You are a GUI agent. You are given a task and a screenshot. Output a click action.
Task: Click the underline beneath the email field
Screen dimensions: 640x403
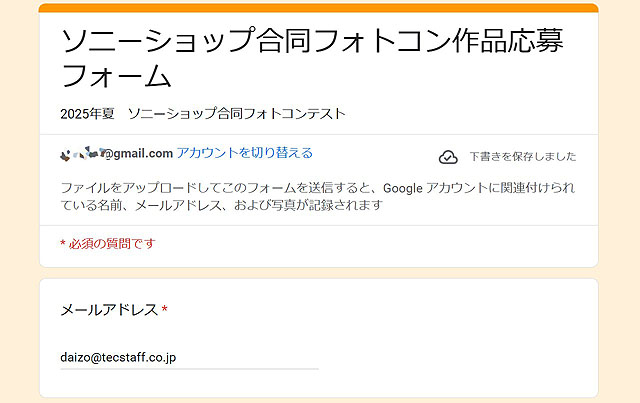pos(189,369)
